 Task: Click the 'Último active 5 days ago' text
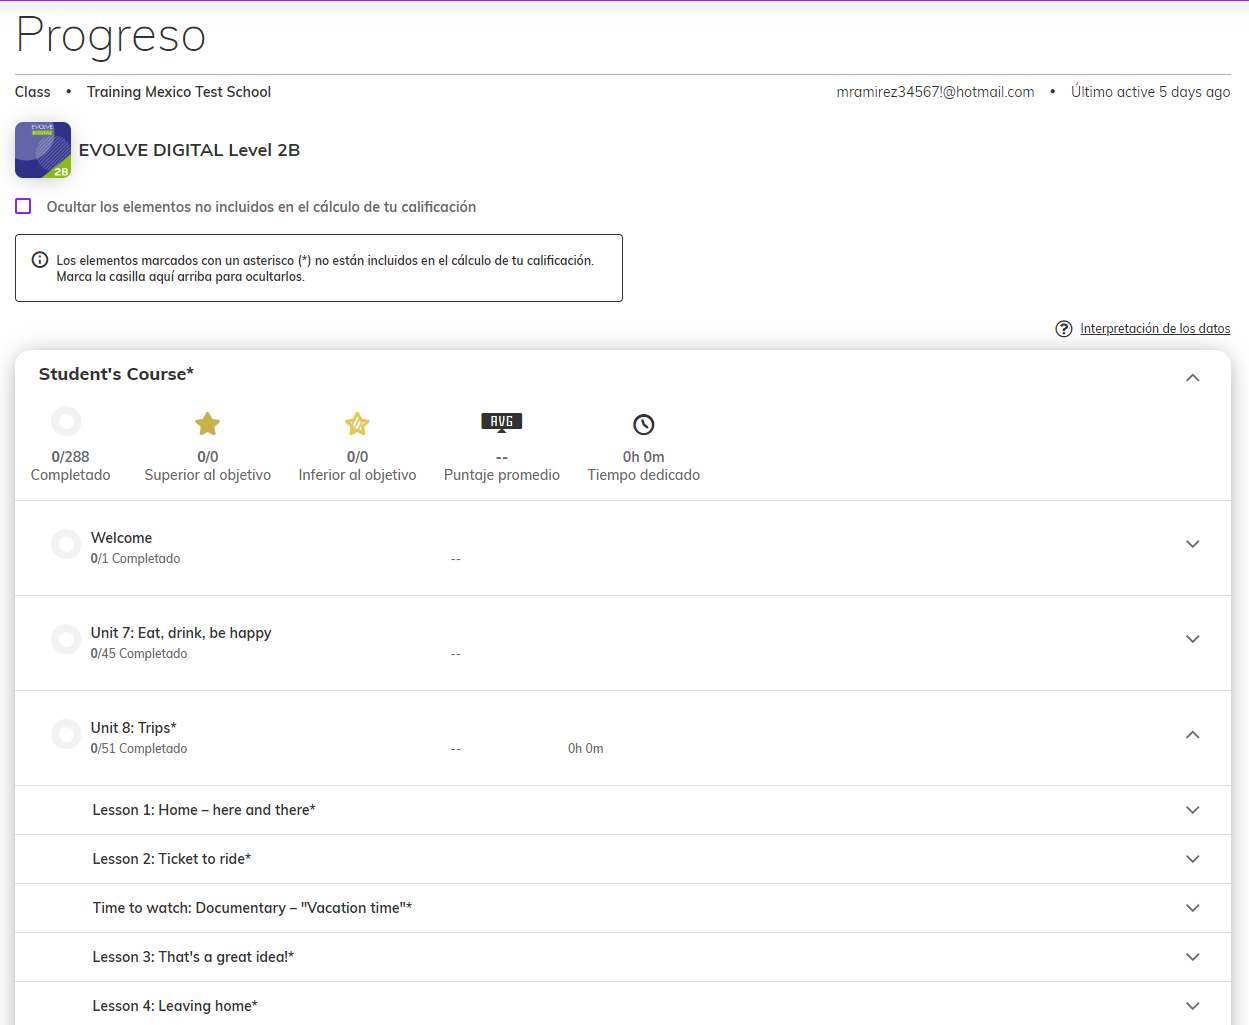coord(1150,92)
